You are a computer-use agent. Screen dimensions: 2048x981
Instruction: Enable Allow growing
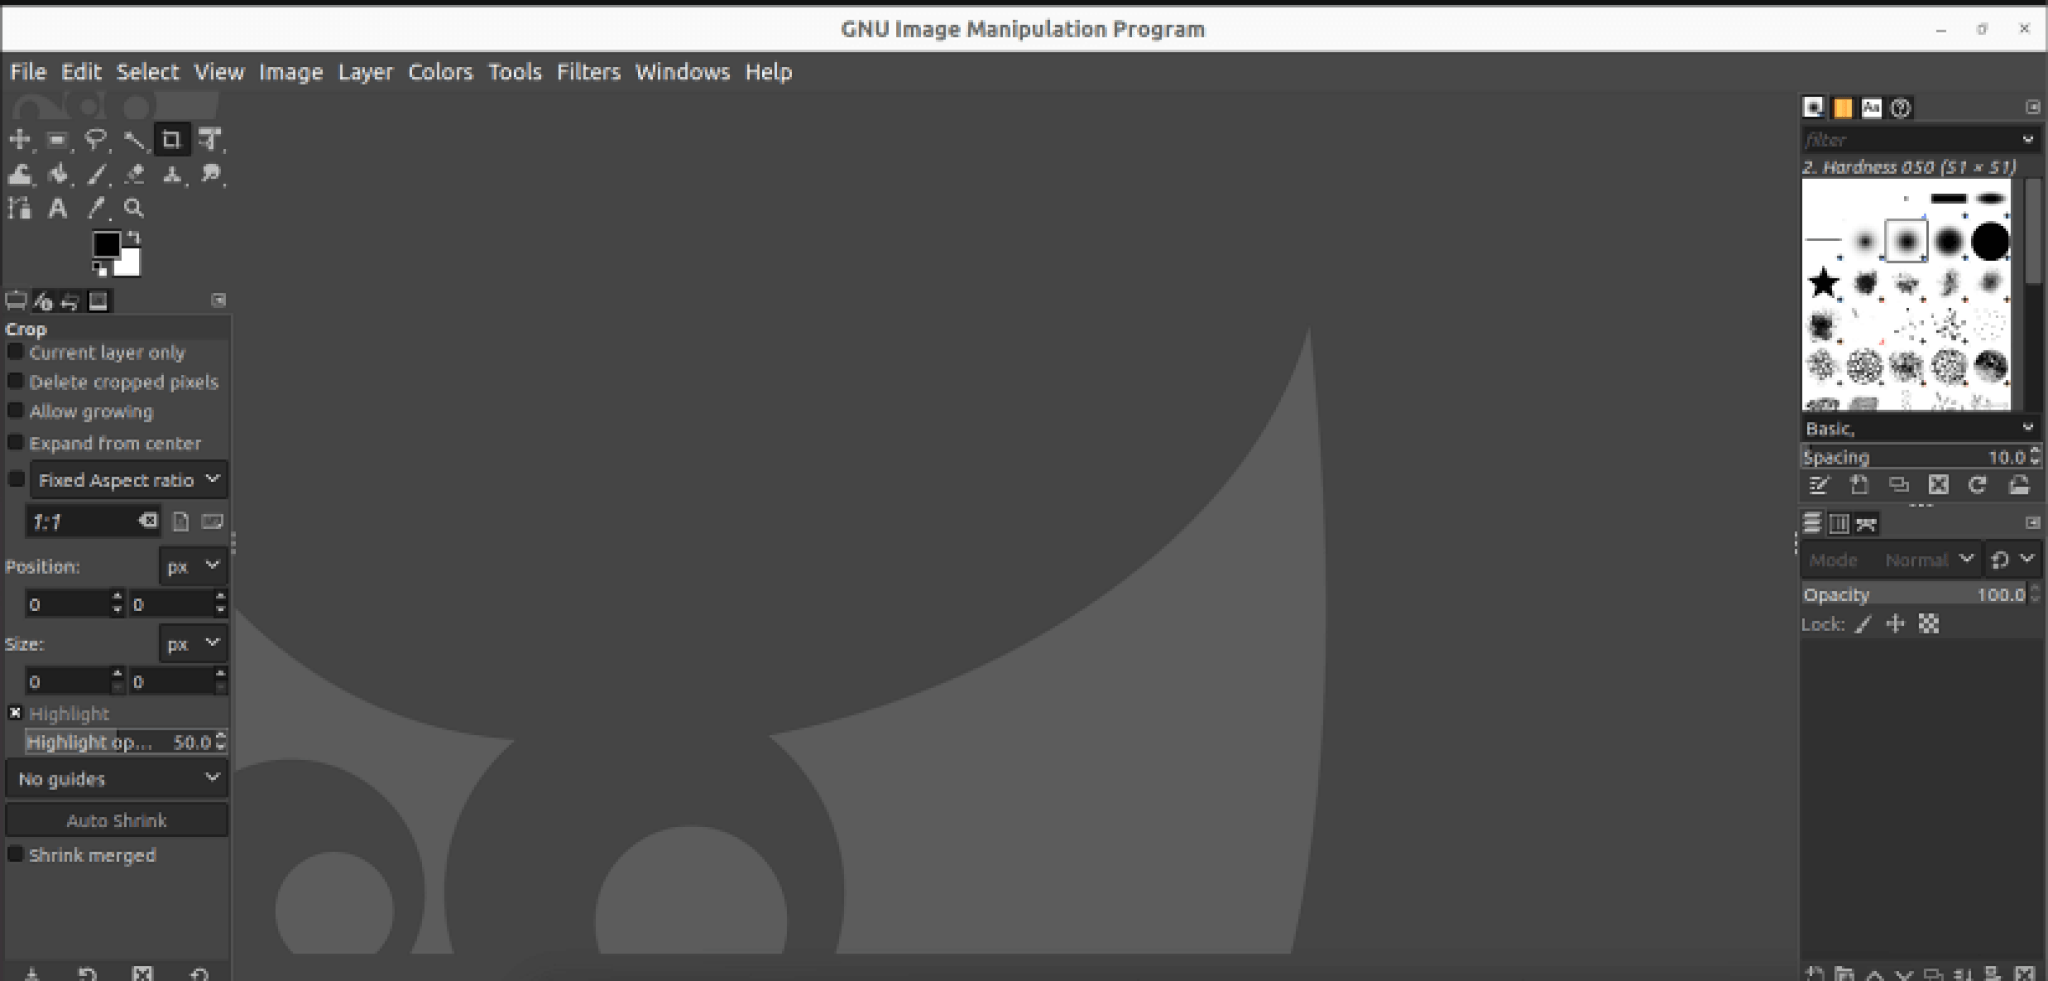(x=15, y=411)
